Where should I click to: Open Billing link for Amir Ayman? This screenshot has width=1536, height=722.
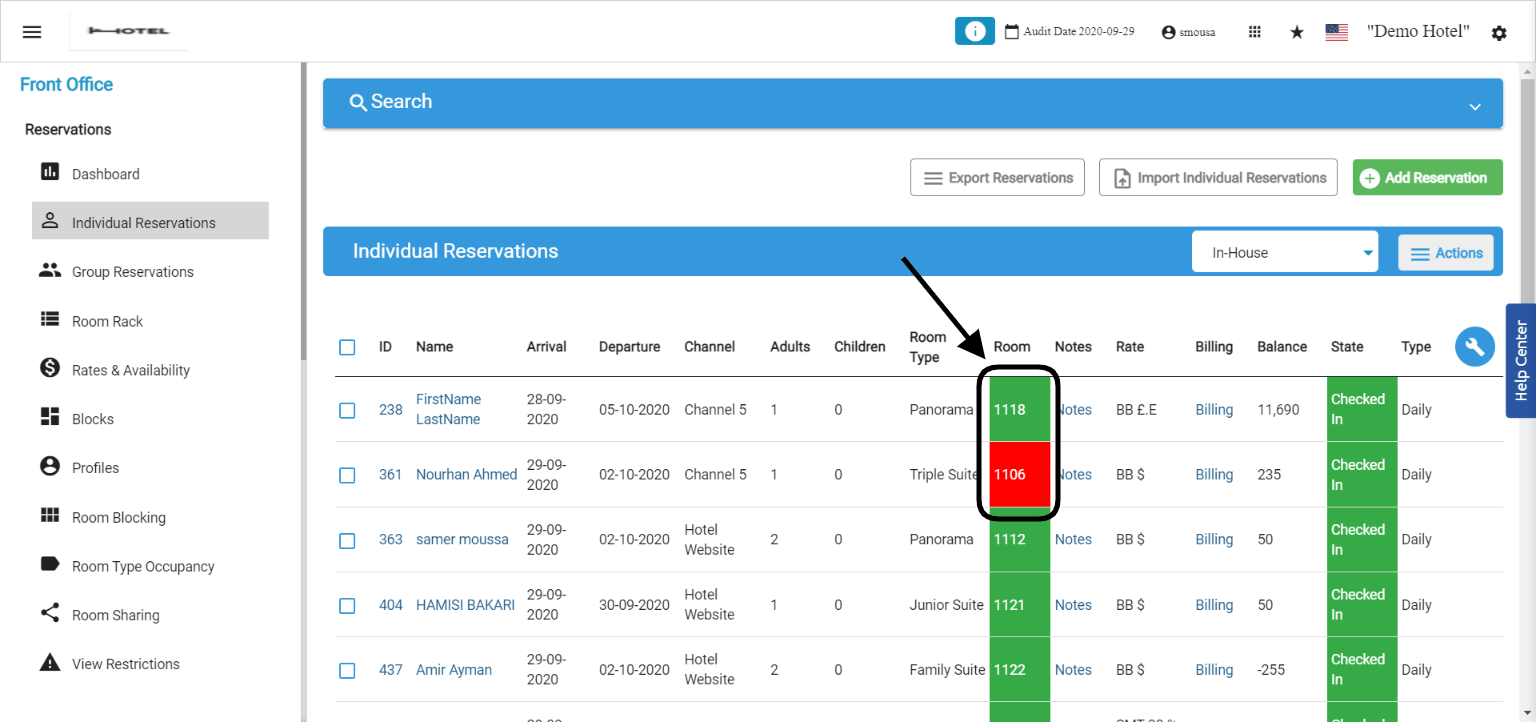pyautogui.click(x=1214, y=670)
